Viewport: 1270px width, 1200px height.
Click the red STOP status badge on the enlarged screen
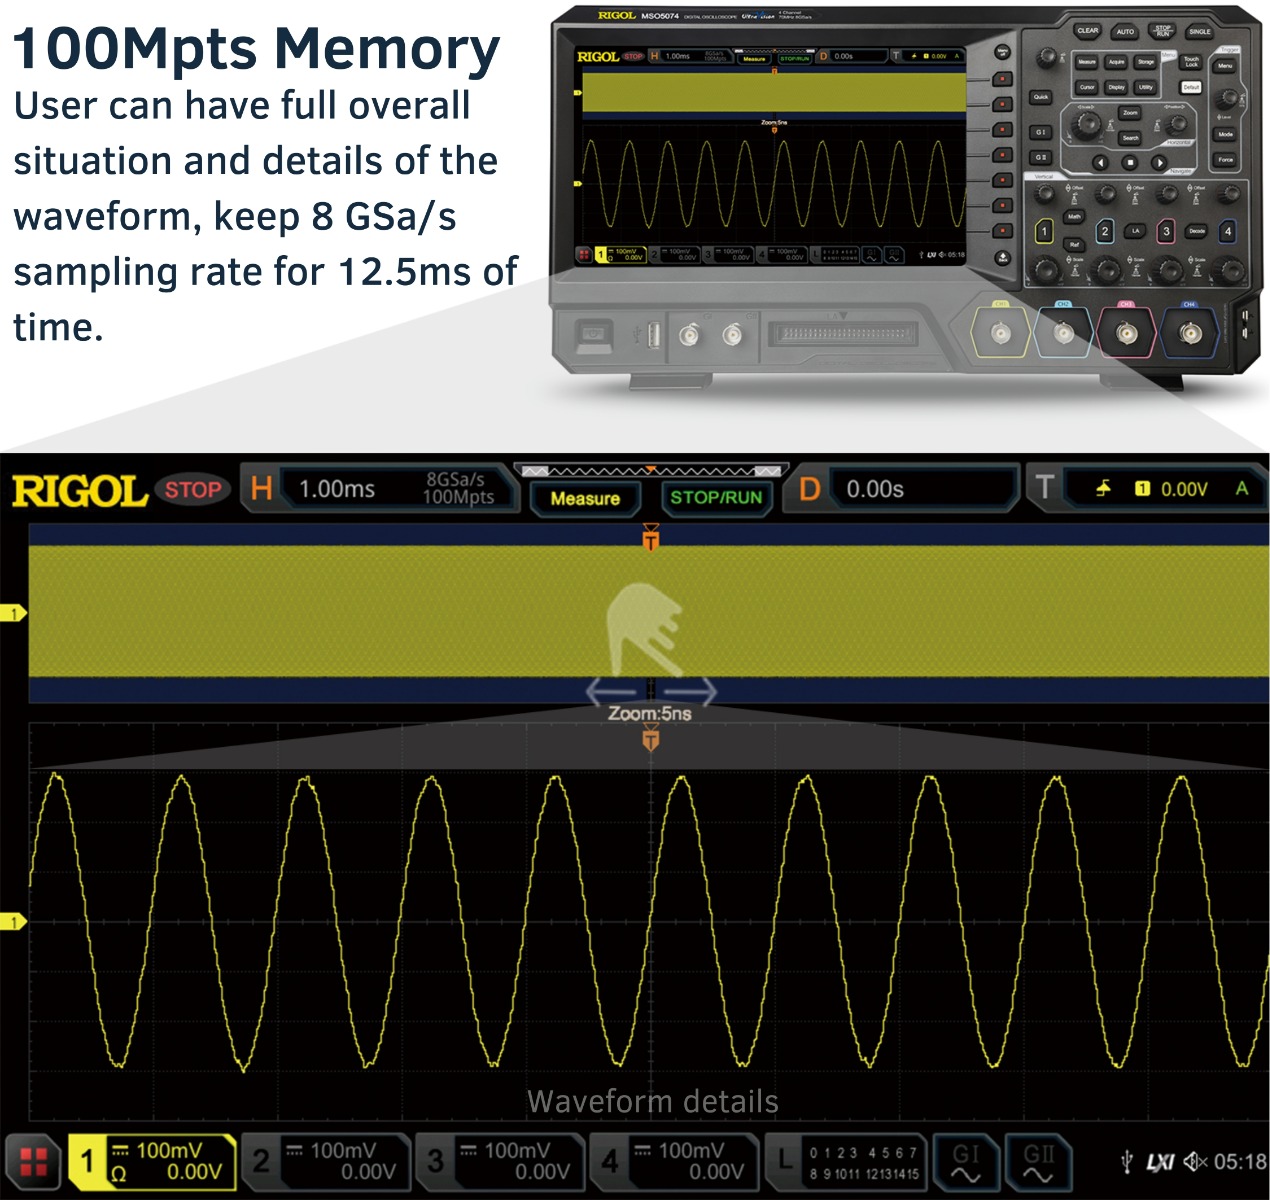tap(192, 490)
